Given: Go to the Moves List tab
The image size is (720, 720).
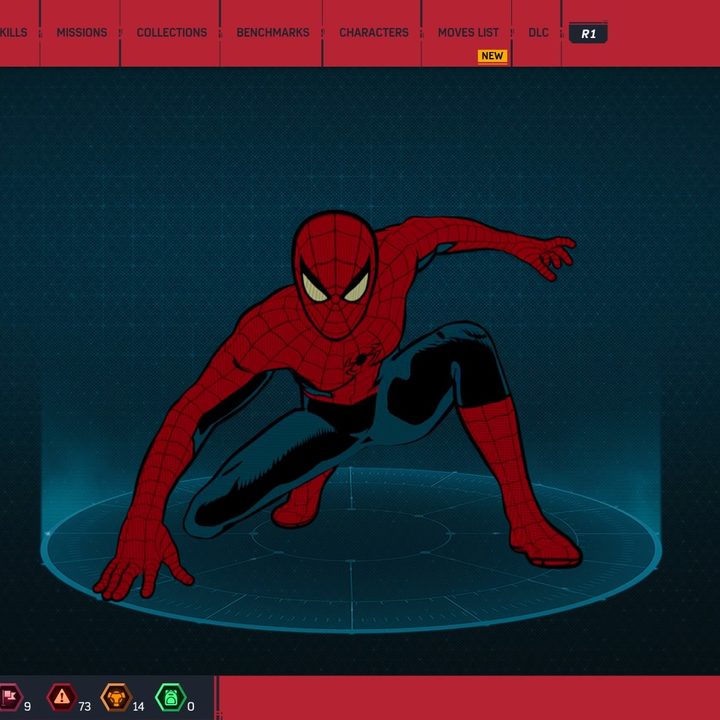Looking at the screenshot, I should pos(468,33).
